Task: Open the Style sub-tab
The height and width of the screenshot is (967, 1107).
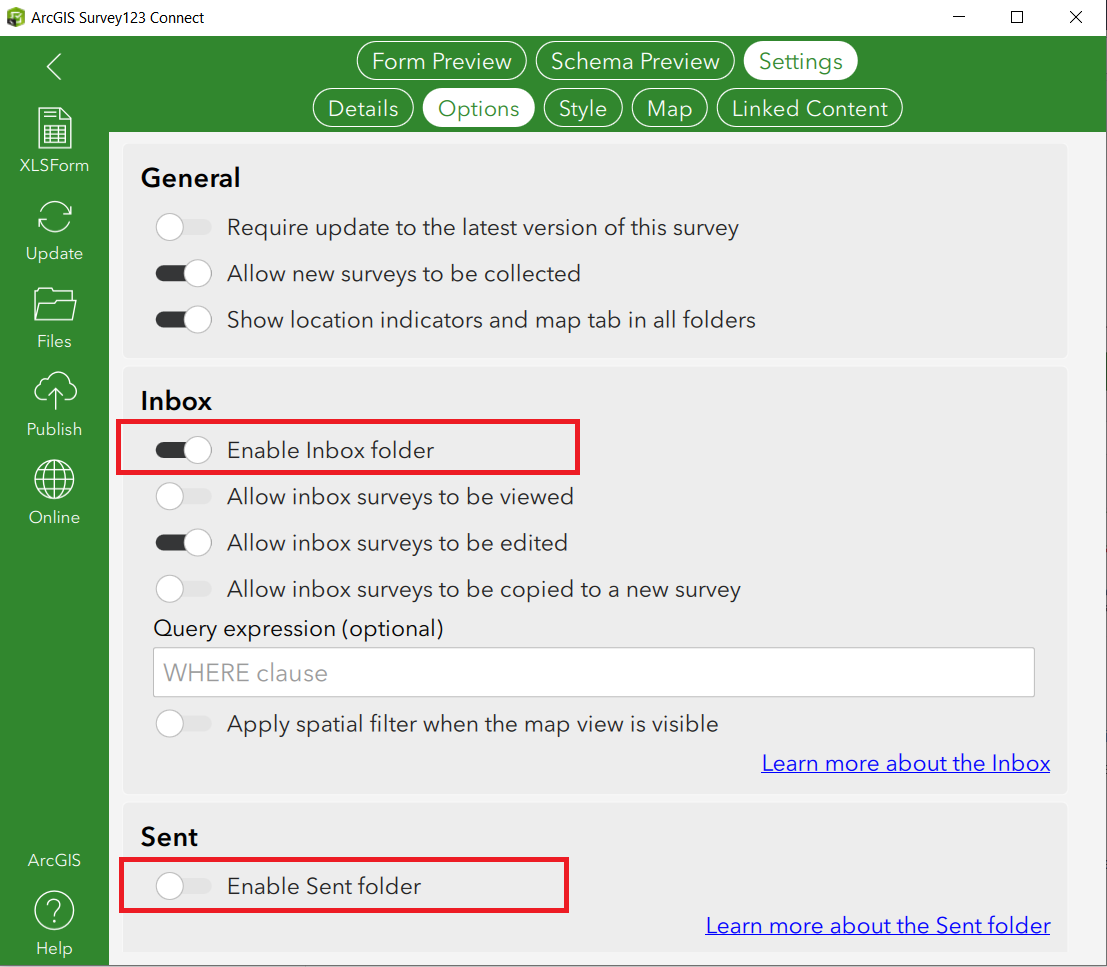Action: pos(582,108)
